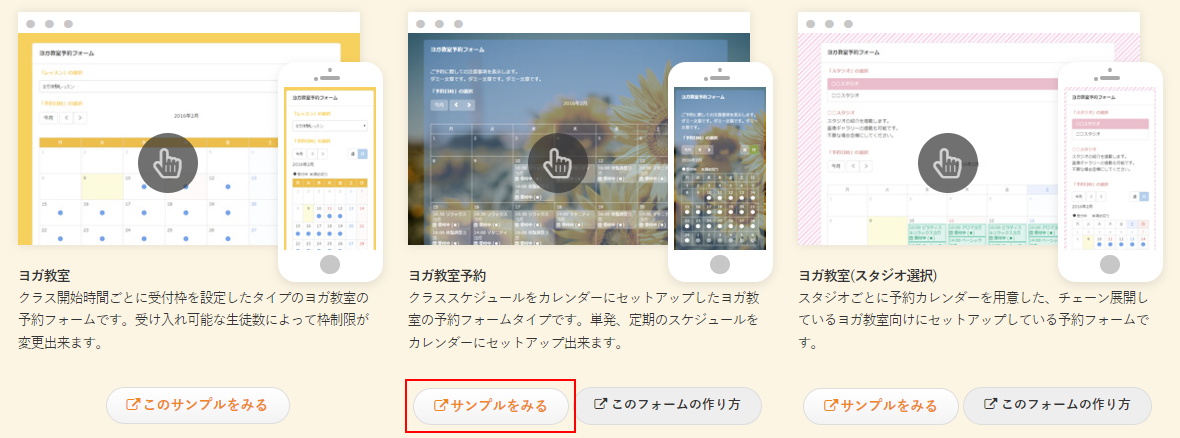Open サンプルをみる for ヨガ教室予約
Image resolution: width=1180 pixels, height=438 pixels.
491,406
